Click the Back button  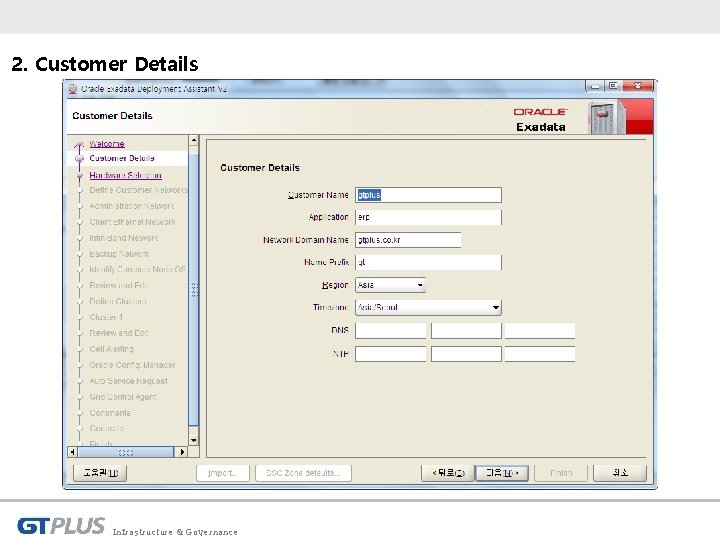point(448,473)
